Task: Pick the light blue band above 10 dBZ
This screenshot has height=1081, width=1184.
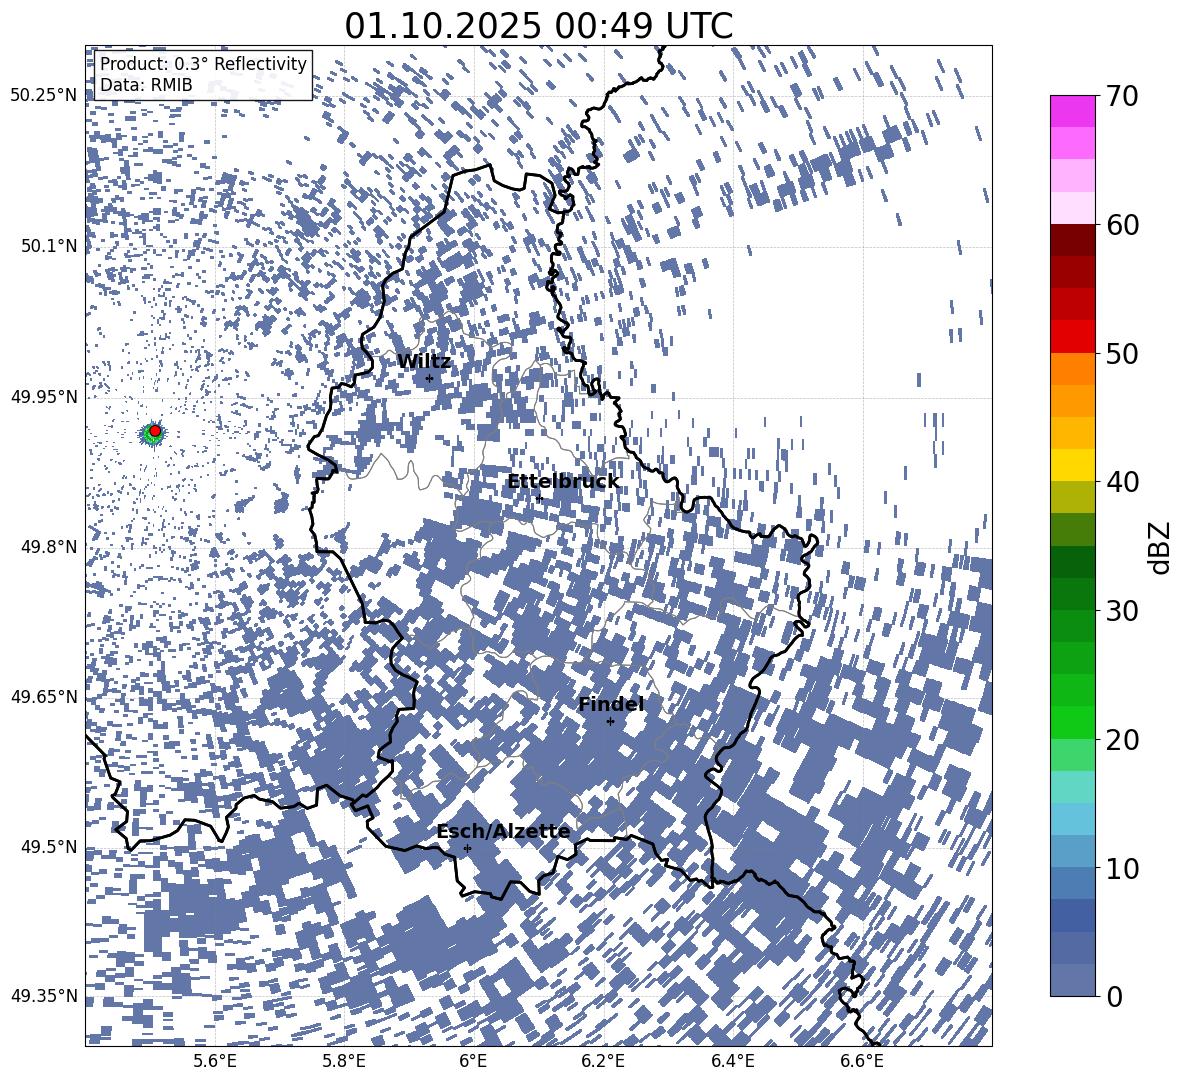Action: pyautogui.click(x=1072, y=819)
